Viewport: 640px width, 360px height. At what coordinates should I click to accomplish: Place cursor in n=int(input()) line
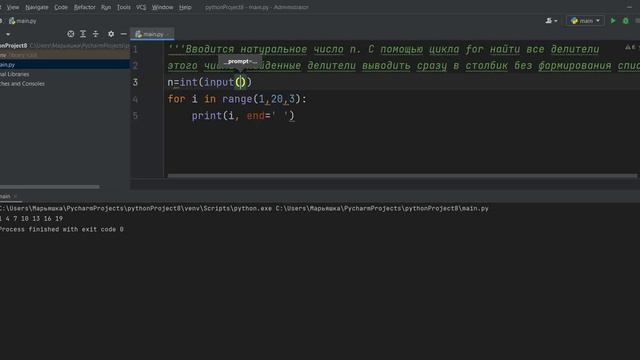[x=210, y=82]
